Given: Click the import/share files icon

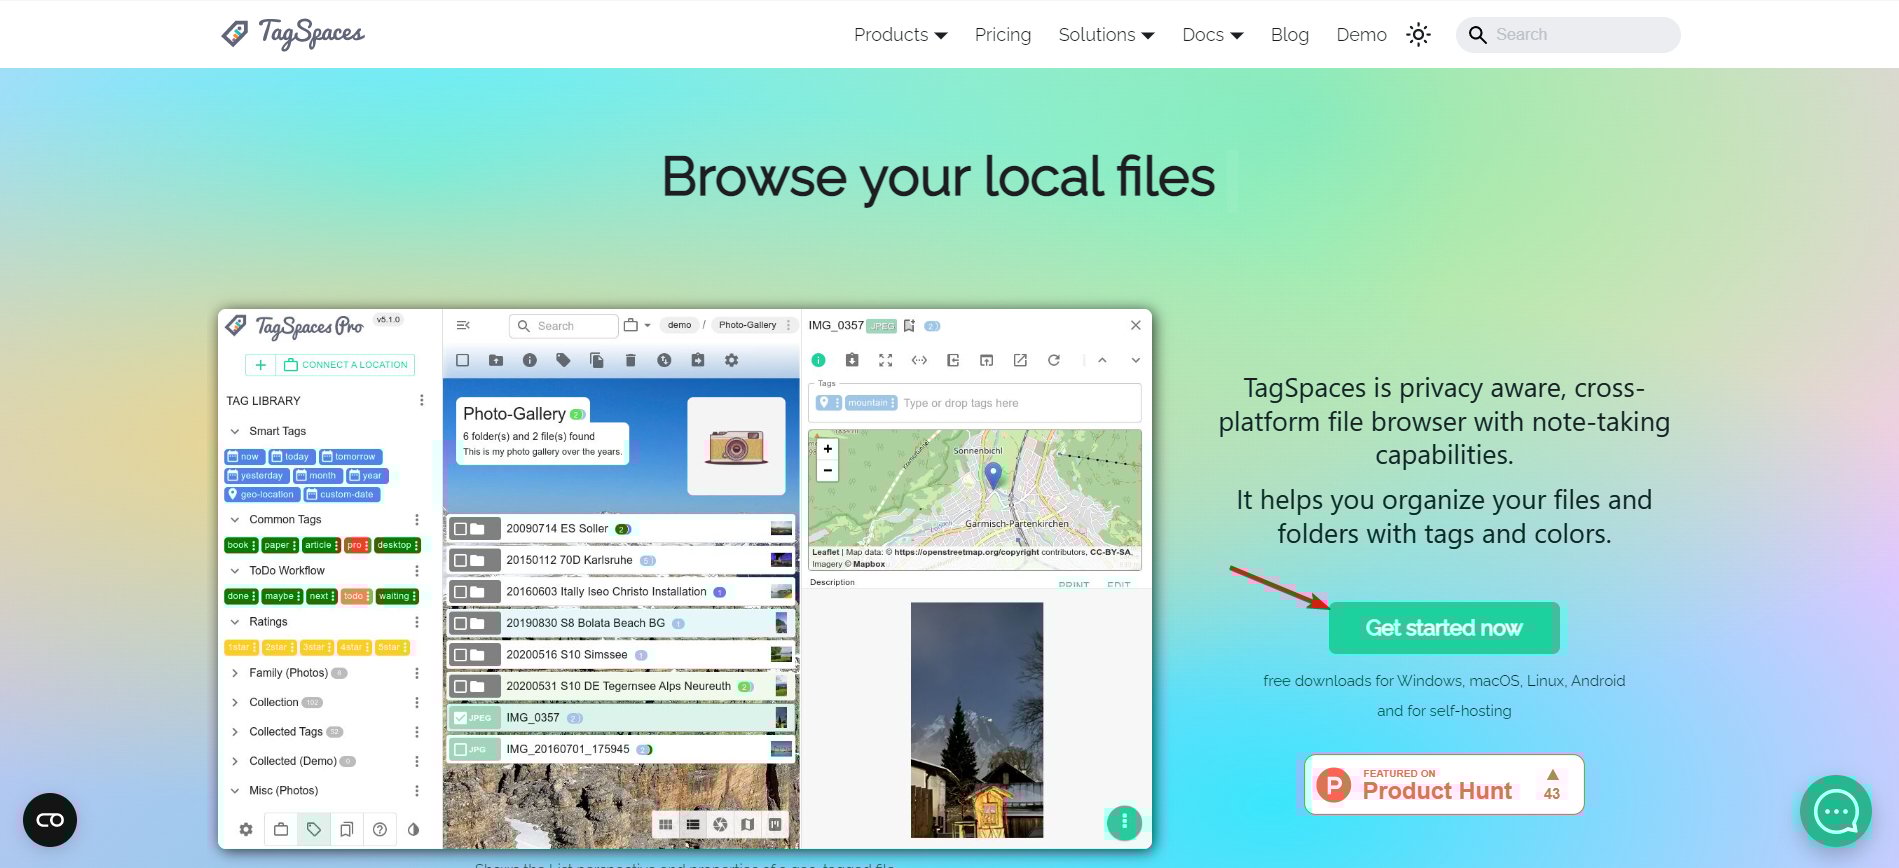Looking at the screenshot, I should [698, 360].
